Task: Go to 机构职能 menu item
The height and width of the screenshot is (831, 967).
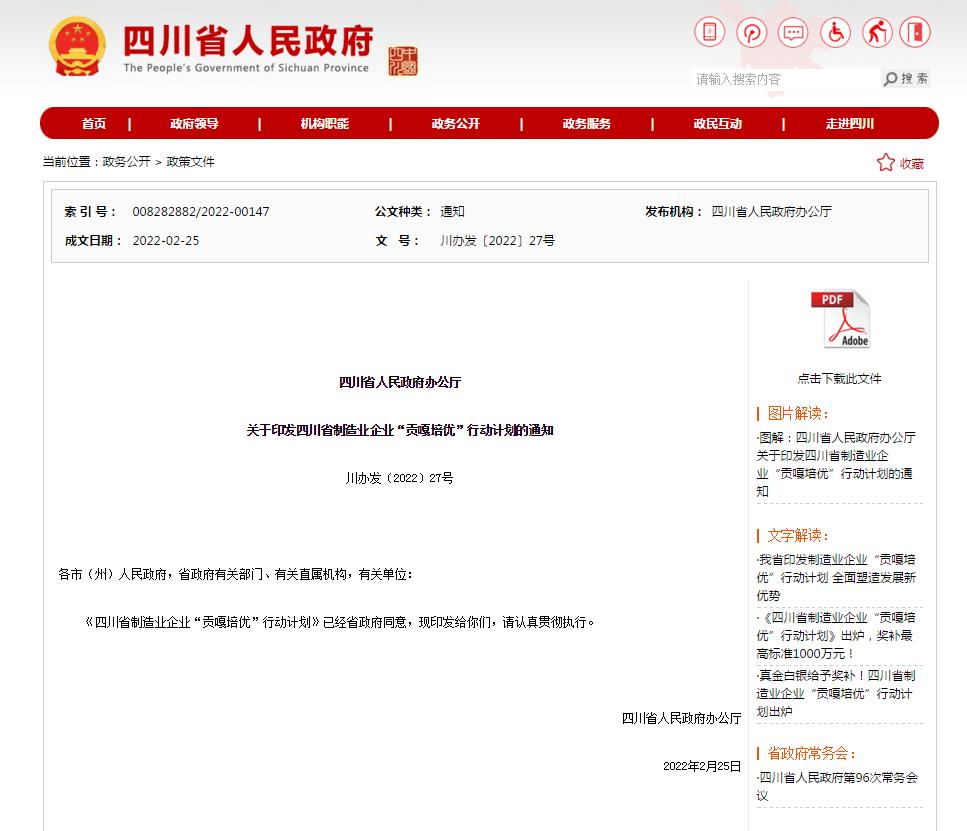Action: click(x=325, y=124)
